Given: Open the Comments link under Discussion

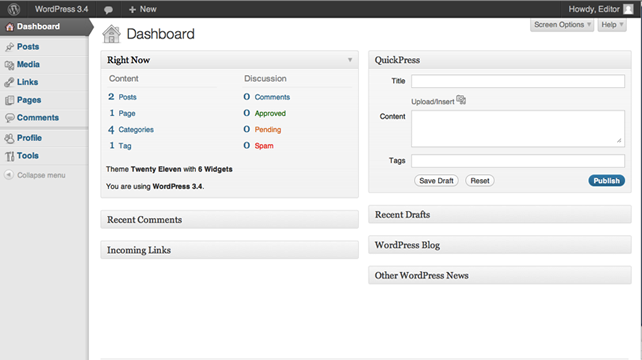Looking at the screenshot, I should (272, 97).
